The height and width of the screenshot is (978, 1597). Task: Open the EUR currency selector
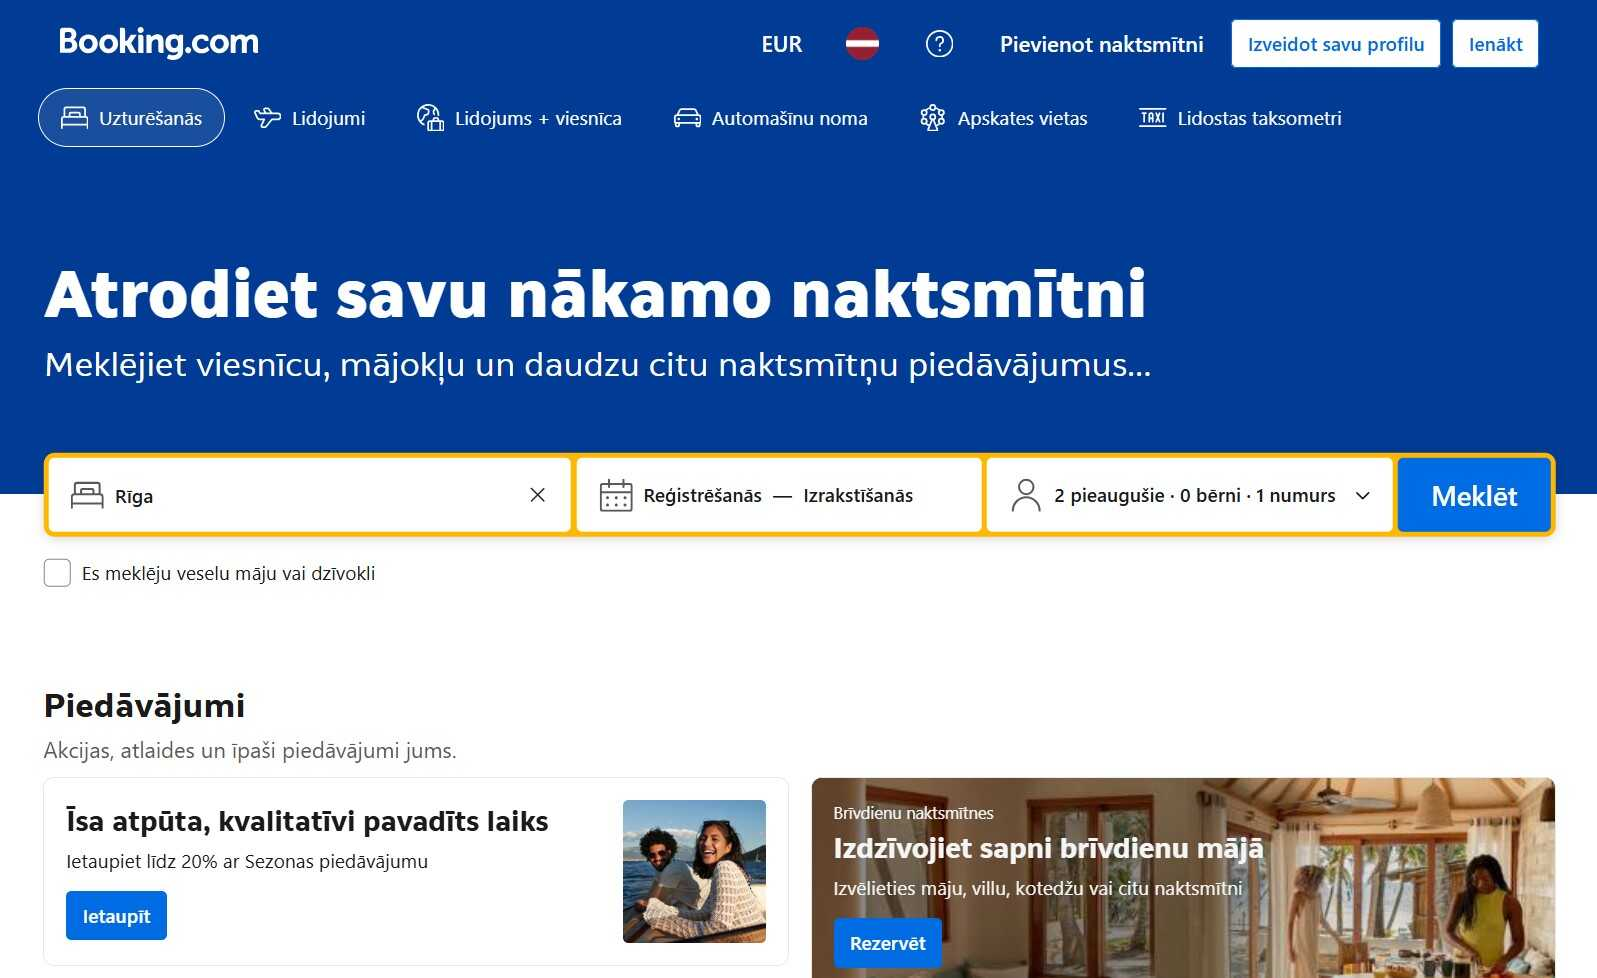(782, 44)
